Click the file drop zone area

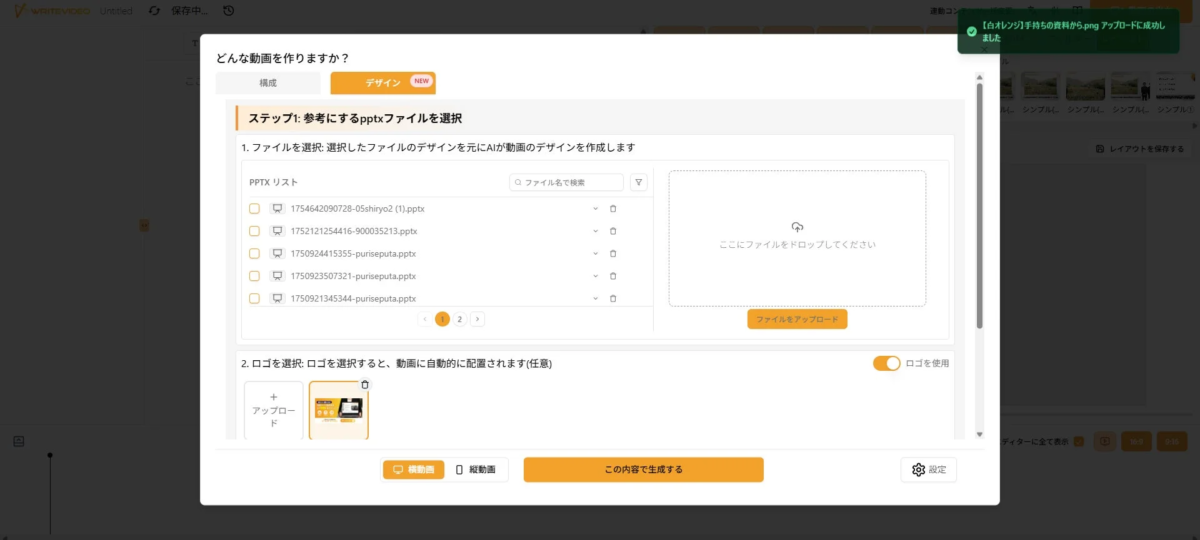click(797, 238)
